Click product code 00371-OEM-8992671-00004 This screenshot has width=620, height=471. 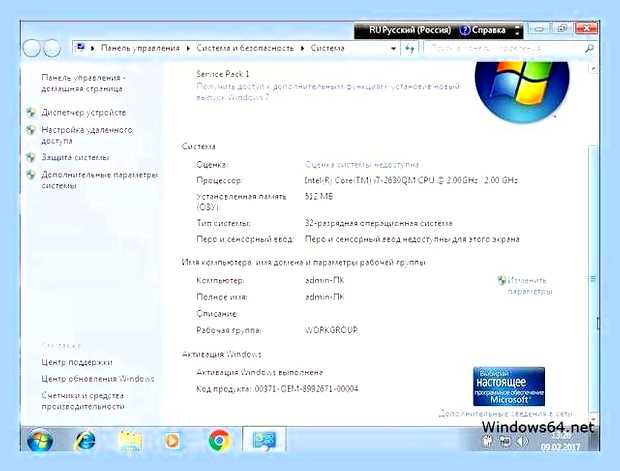pos(306,389)
